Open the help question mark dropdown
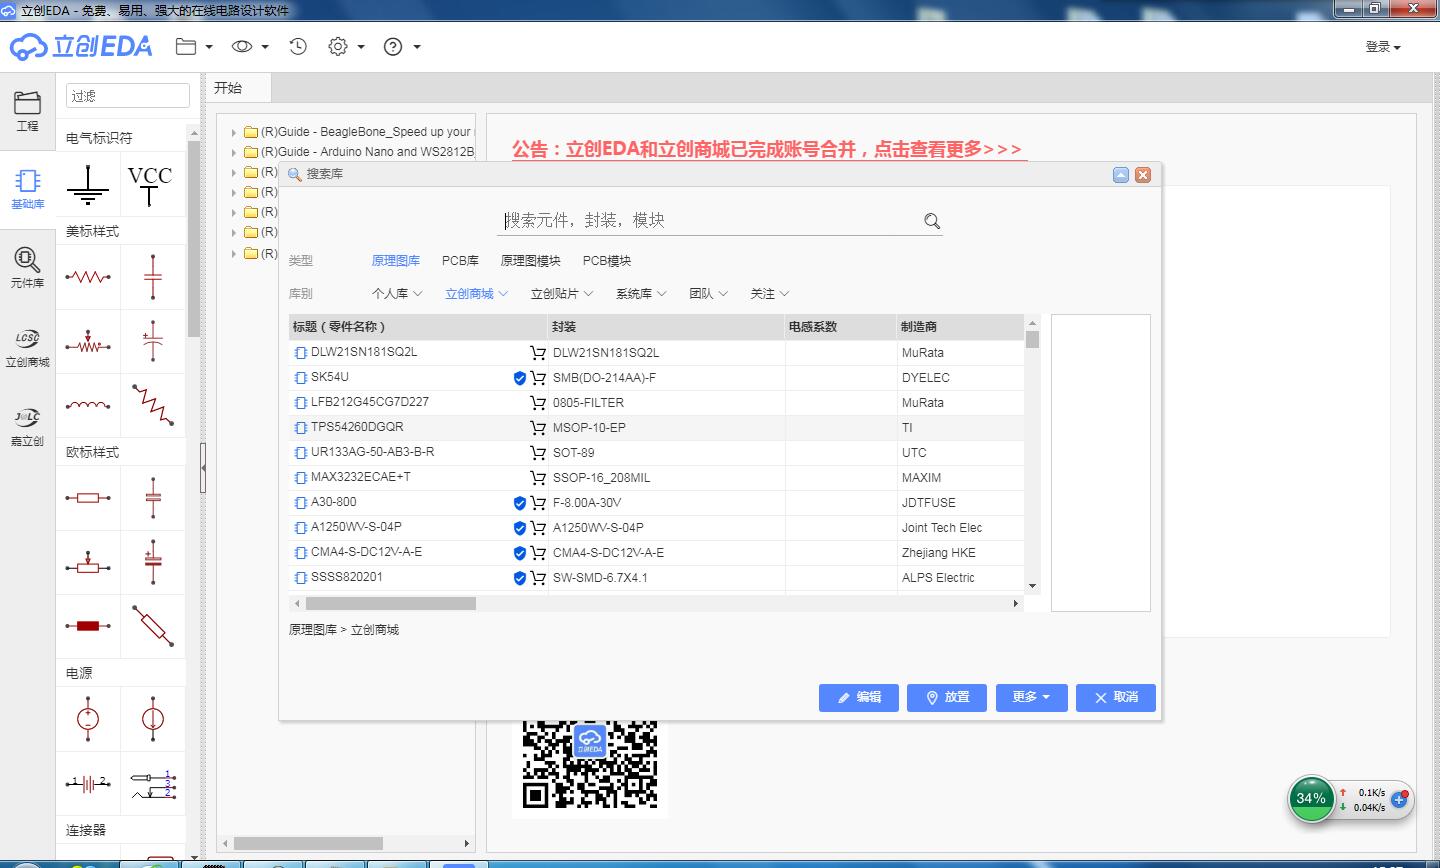The height and width of the screenshot is (868, 1440). pos(402,46)
